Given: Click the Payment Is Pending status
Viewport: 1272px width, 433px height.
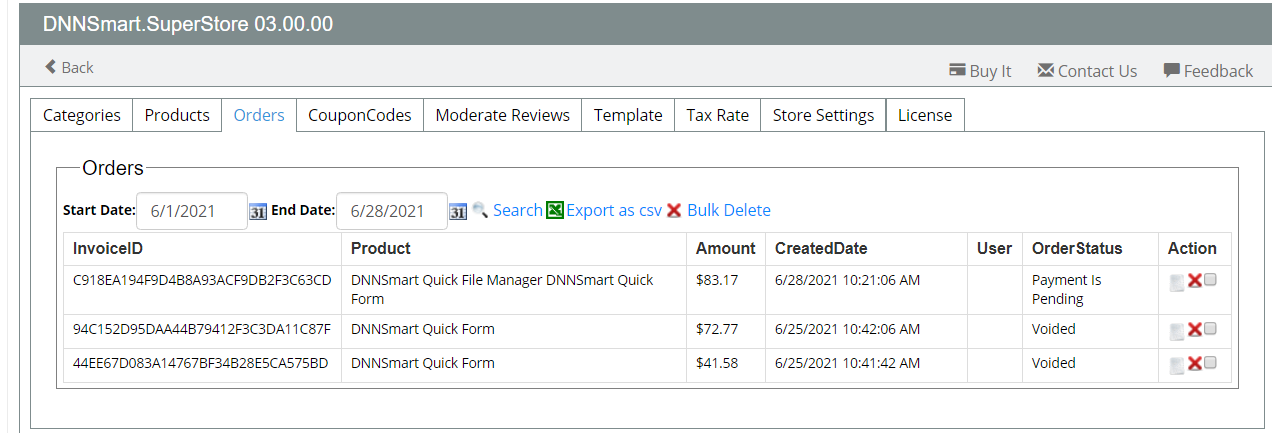Looking at the screenshot, I should pos(1066,289).
